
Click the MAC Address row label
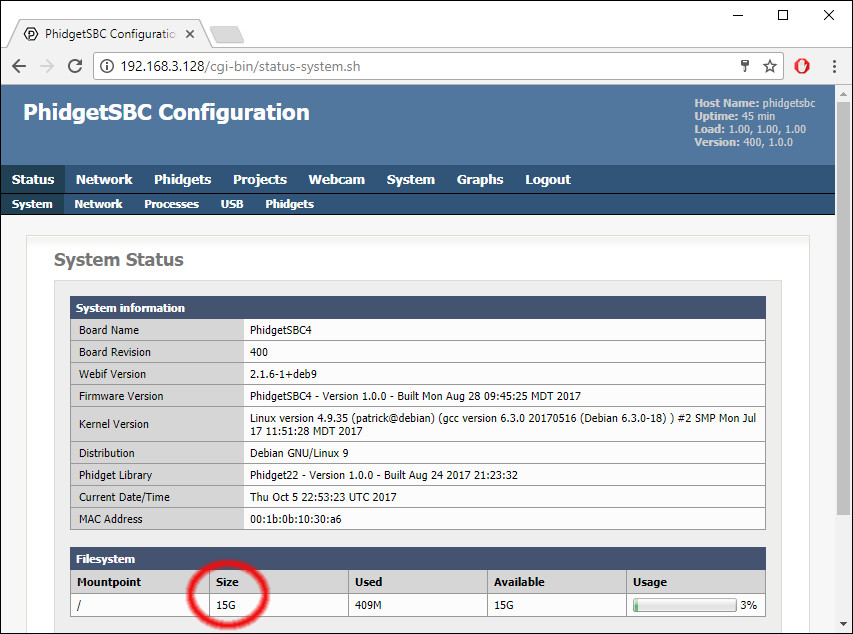110,519
